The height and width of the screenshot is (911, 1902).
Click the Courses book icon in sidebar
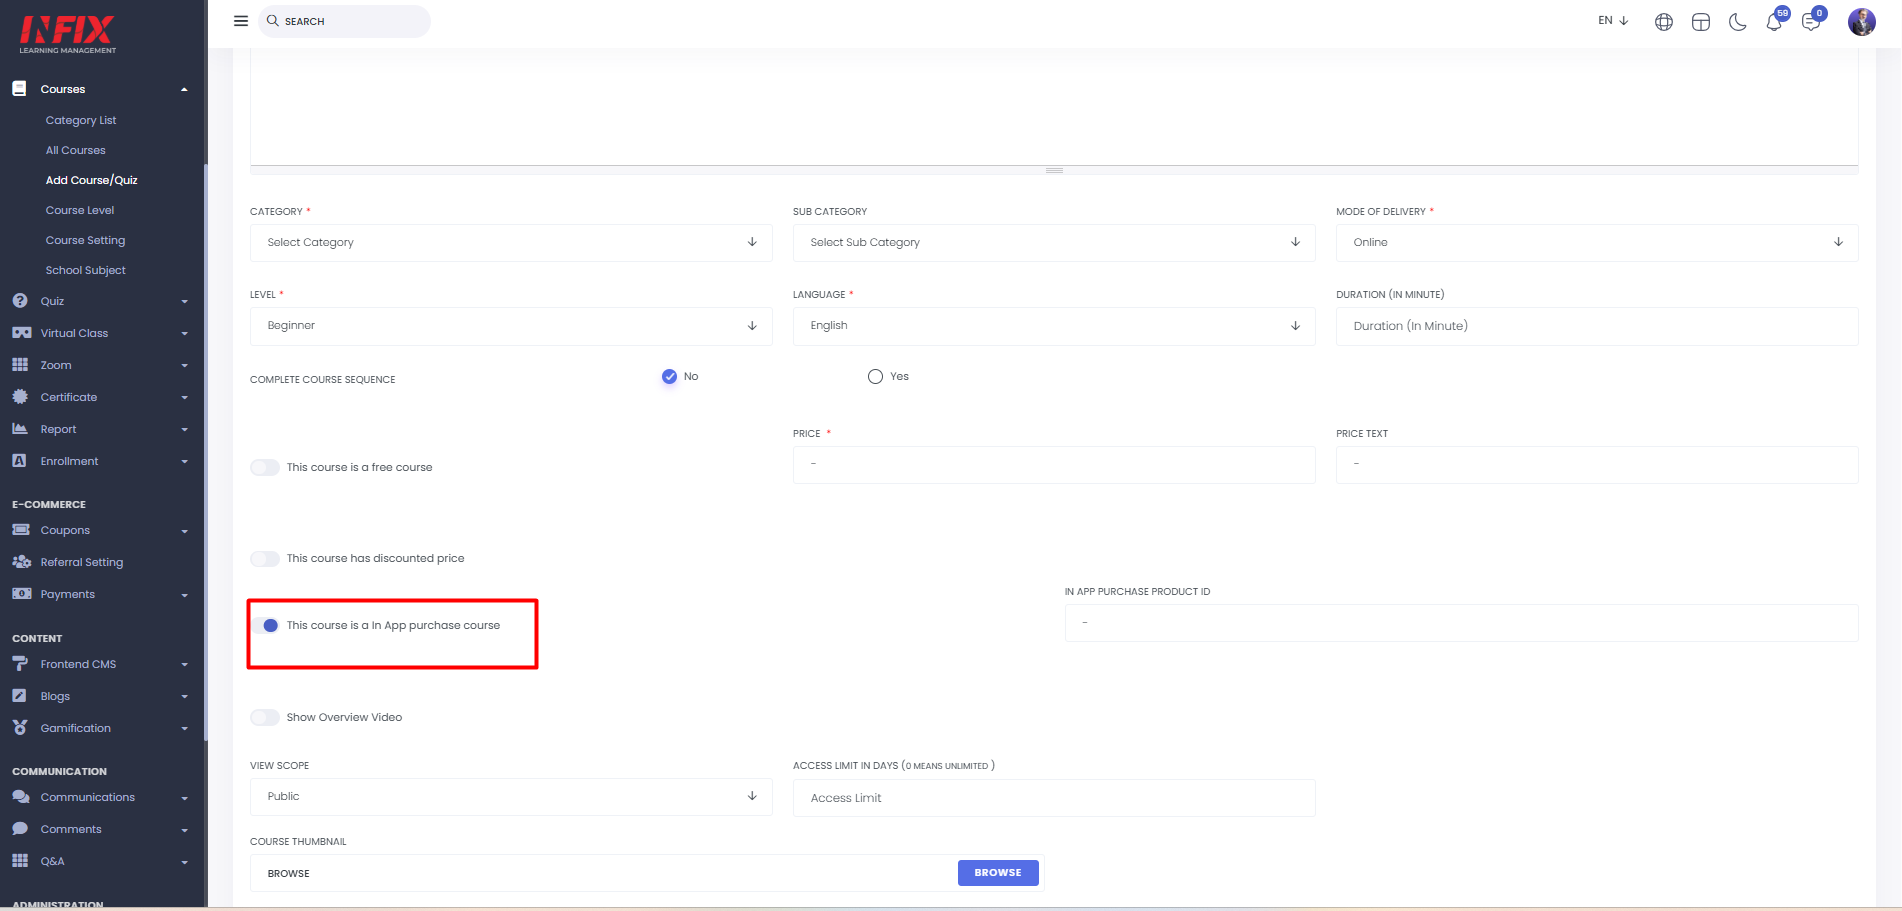click(x=19, y=89)
